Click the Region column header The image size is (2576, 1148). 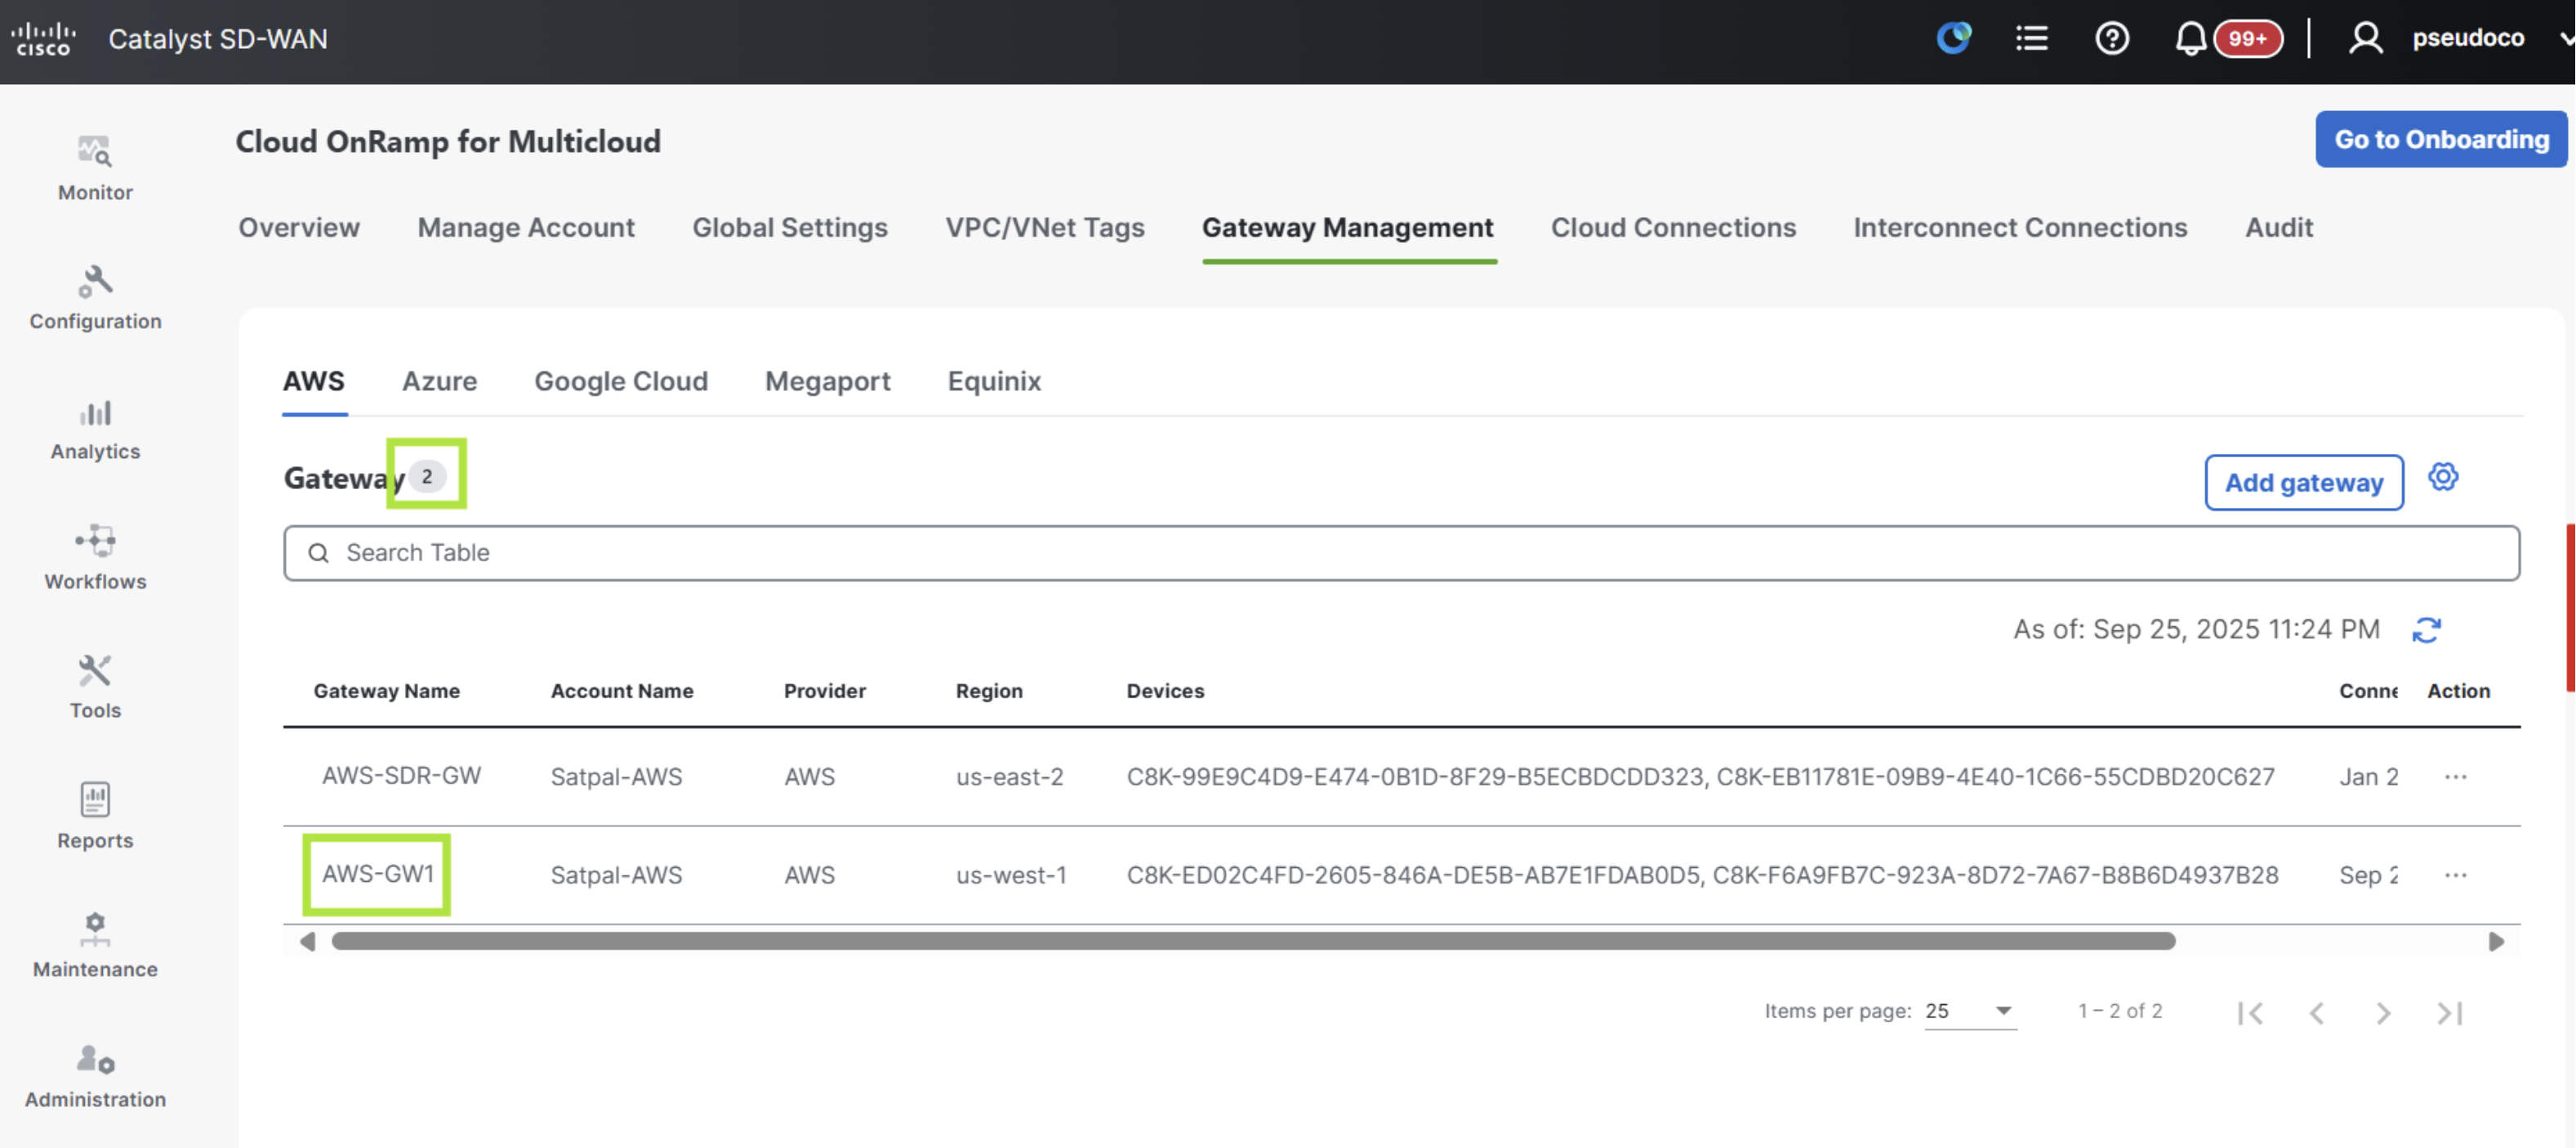click(989, 691)
